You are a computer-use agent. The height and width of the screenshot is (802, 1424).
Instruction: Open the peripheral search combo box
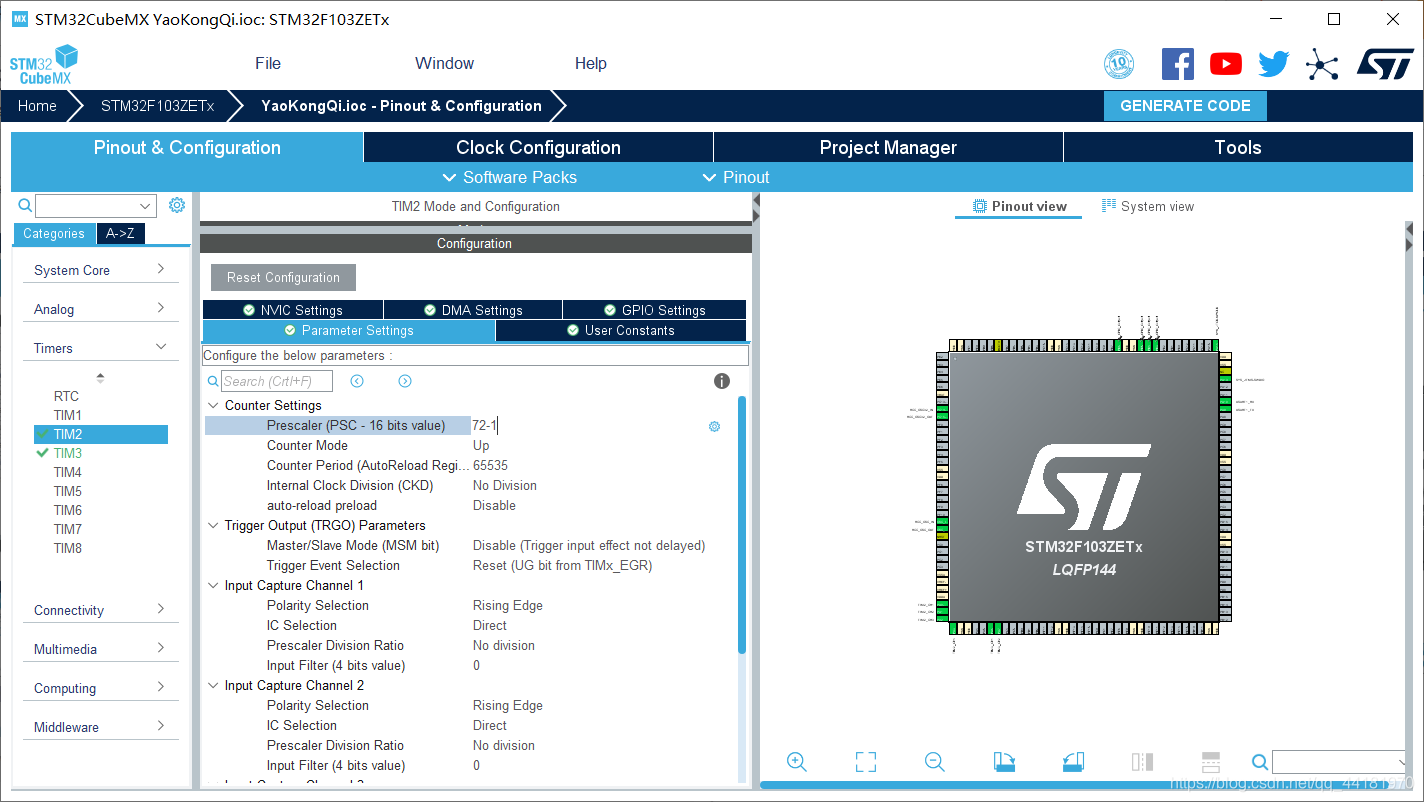tap(96, 206)
